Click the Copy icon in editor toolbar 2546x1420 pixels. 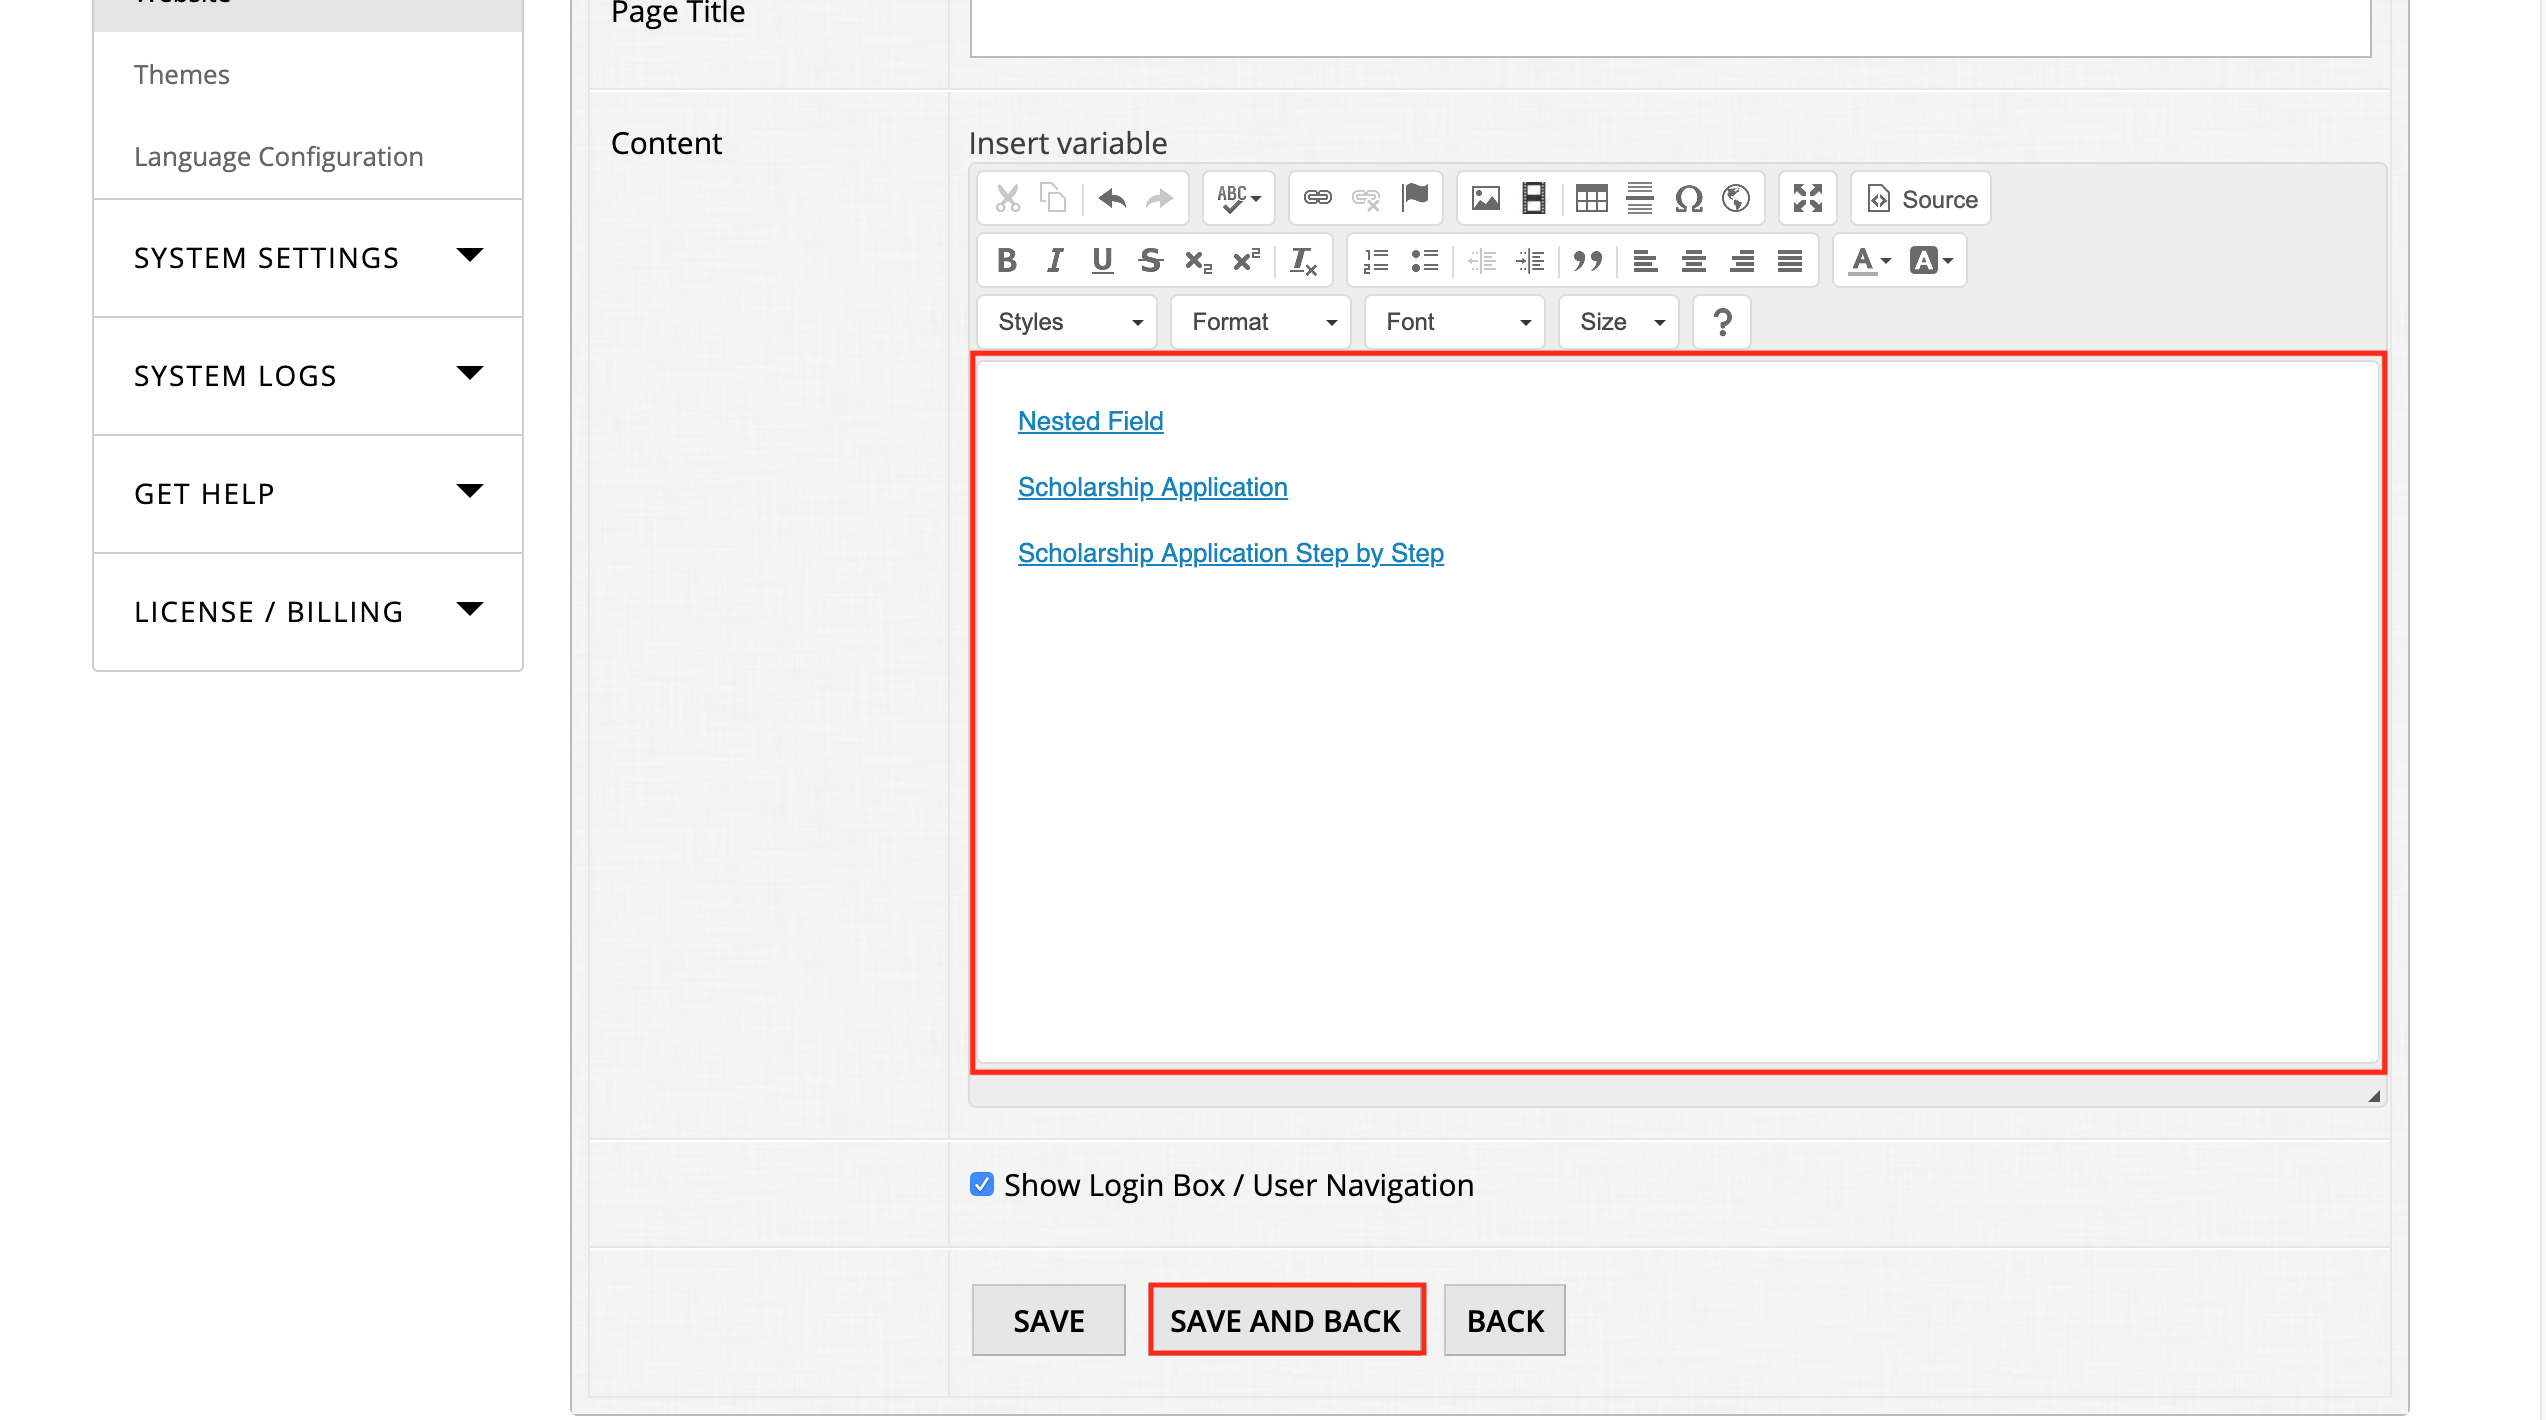1054,199
